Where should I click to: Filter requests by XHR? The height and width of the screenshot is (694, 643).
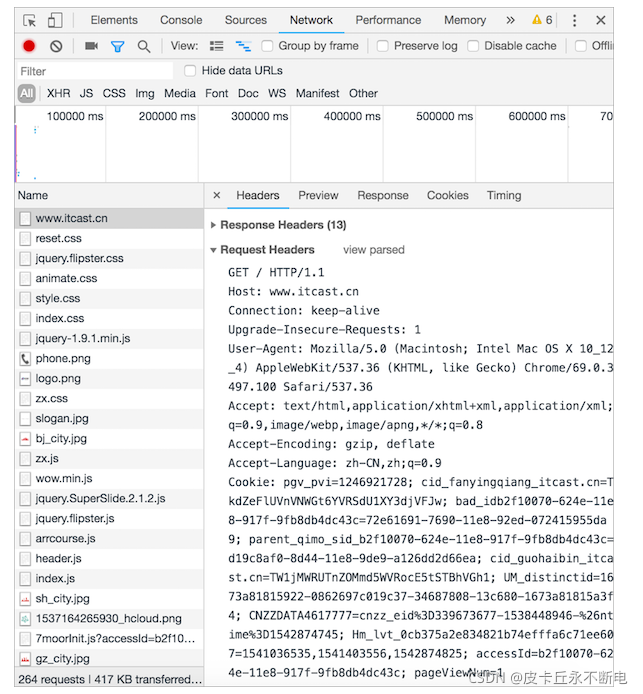(58, 93)
